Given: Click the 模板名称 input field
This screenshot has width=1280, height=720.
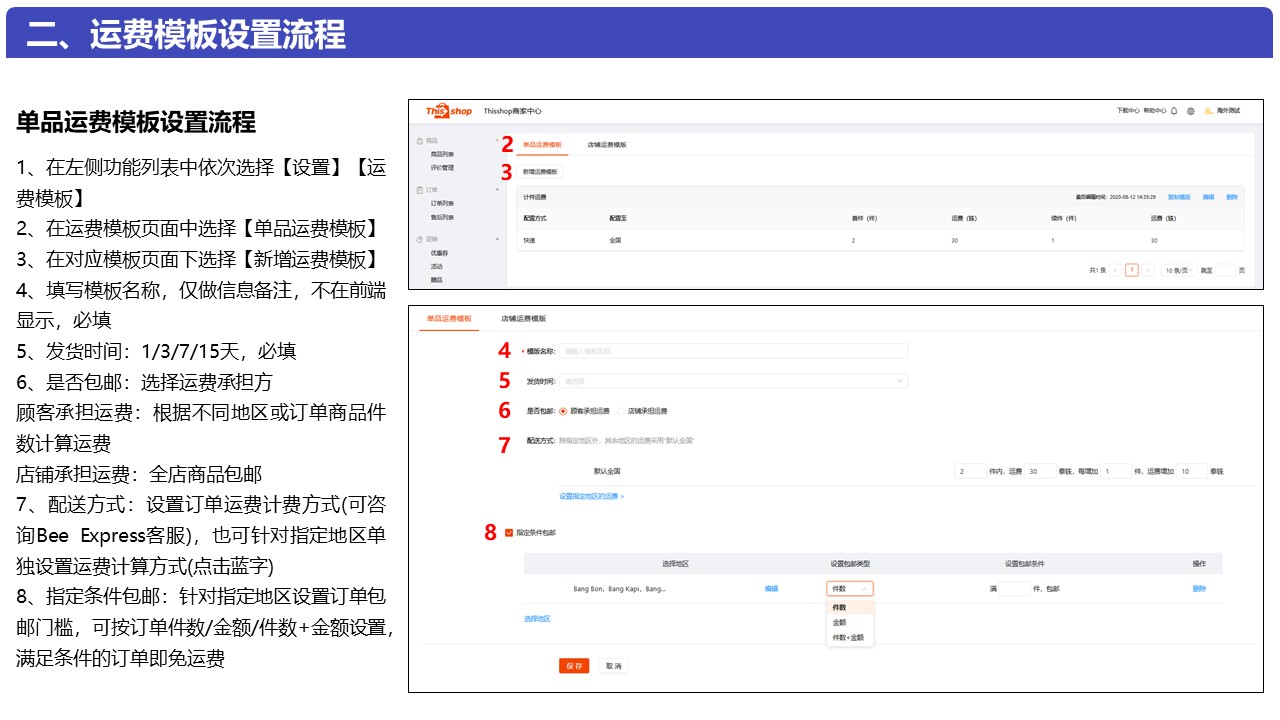Looking at the screenshot, I should (733, 351).
